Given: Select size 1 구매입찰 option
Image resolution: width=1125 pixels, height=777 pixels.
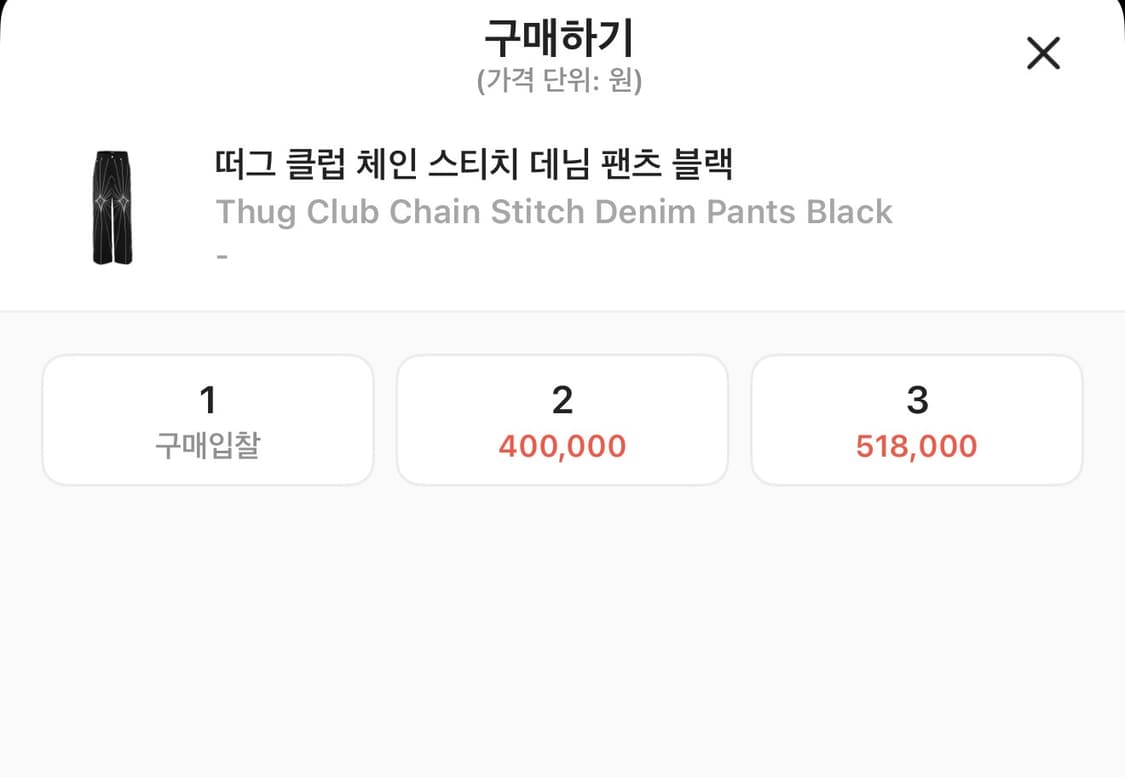Looking at the screenshot, I should [x=207, y=419].
